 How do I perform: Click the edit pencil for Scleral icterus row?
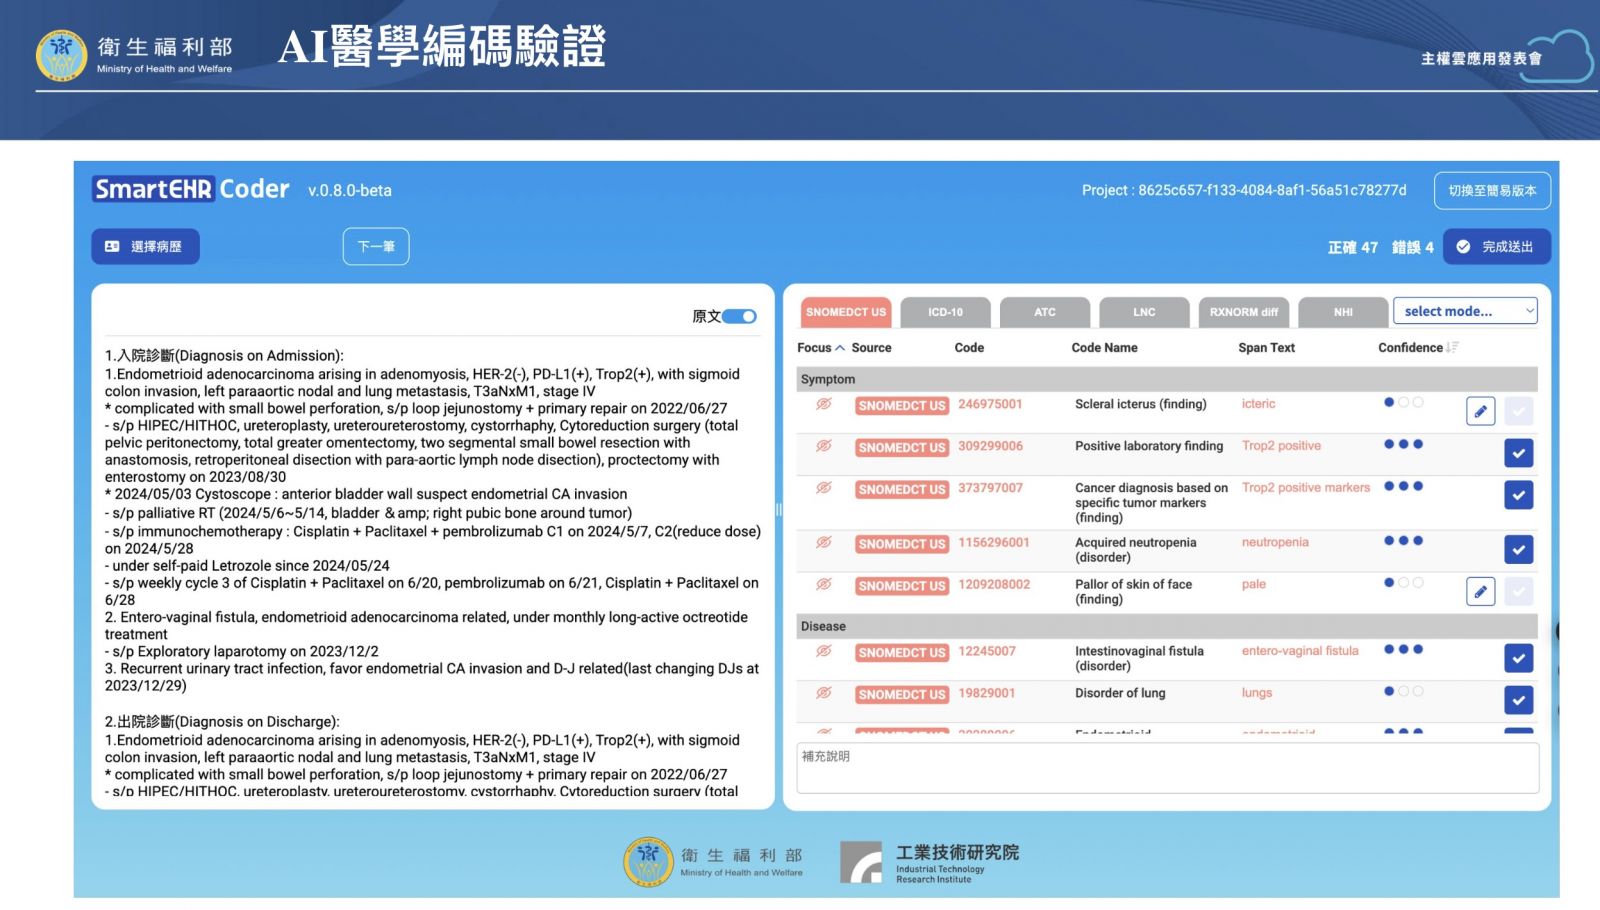point(1480,411)
